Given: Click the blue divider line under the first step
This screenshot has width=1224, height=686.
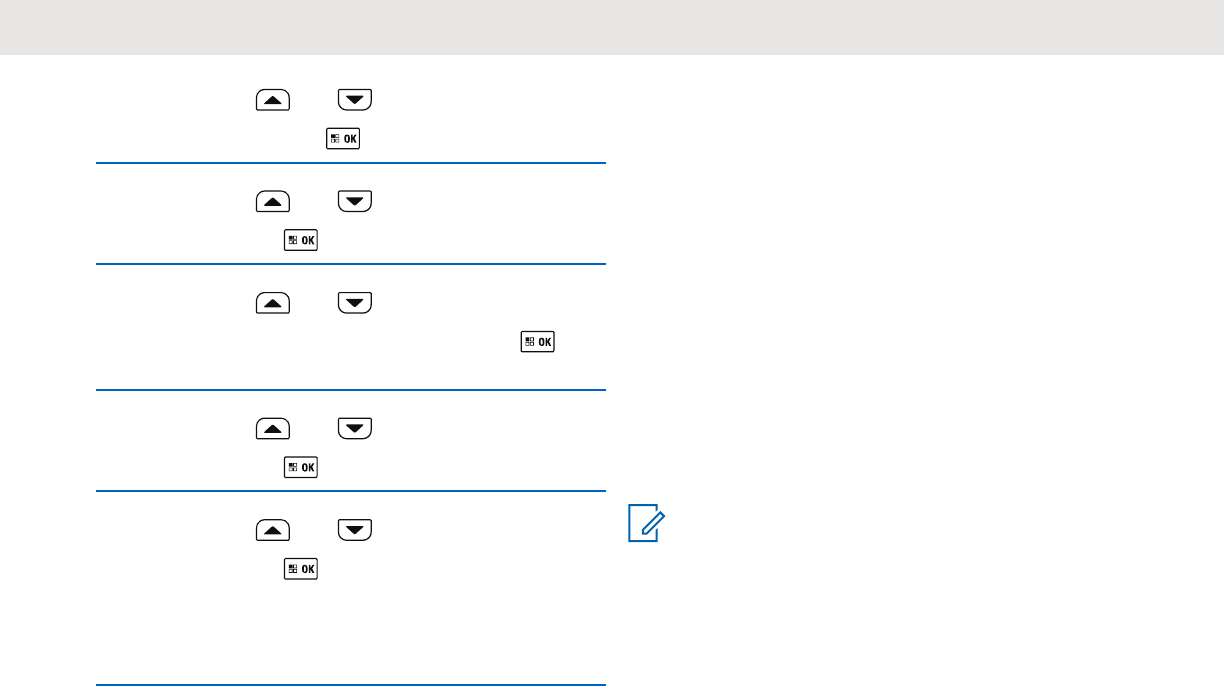Looking at the screenshot, I should (351, 163).
